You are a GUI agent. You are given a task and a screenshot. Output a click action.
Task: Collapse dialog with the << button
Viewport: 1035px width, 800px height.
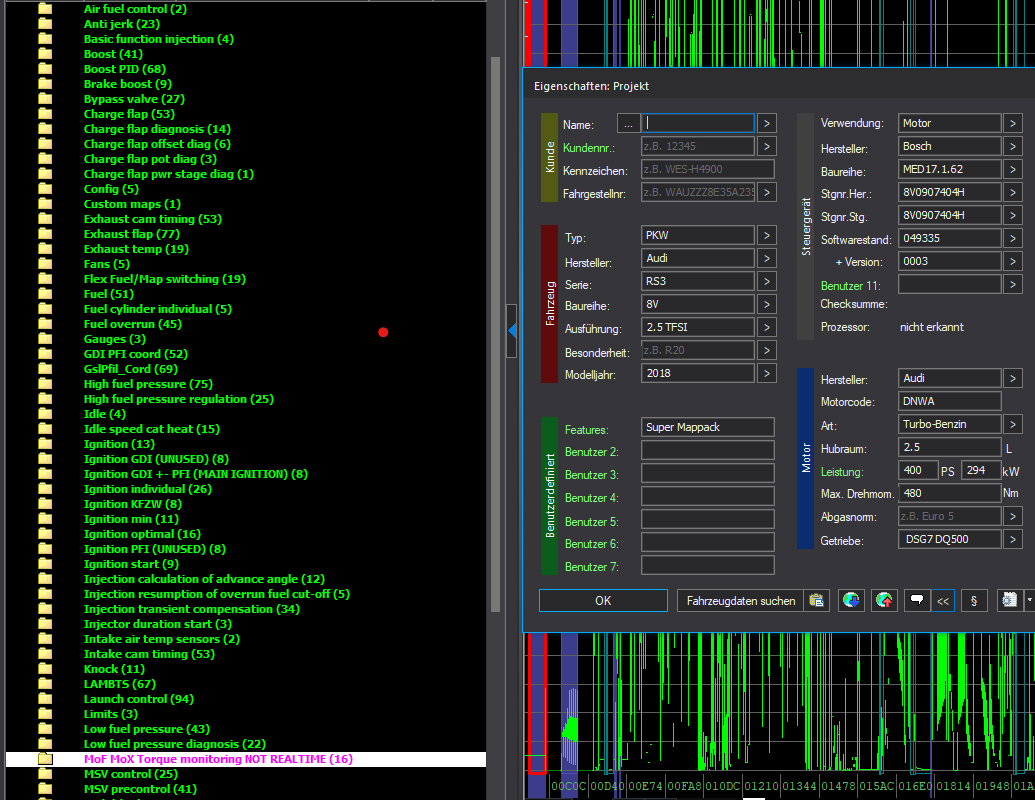point(943,601)
